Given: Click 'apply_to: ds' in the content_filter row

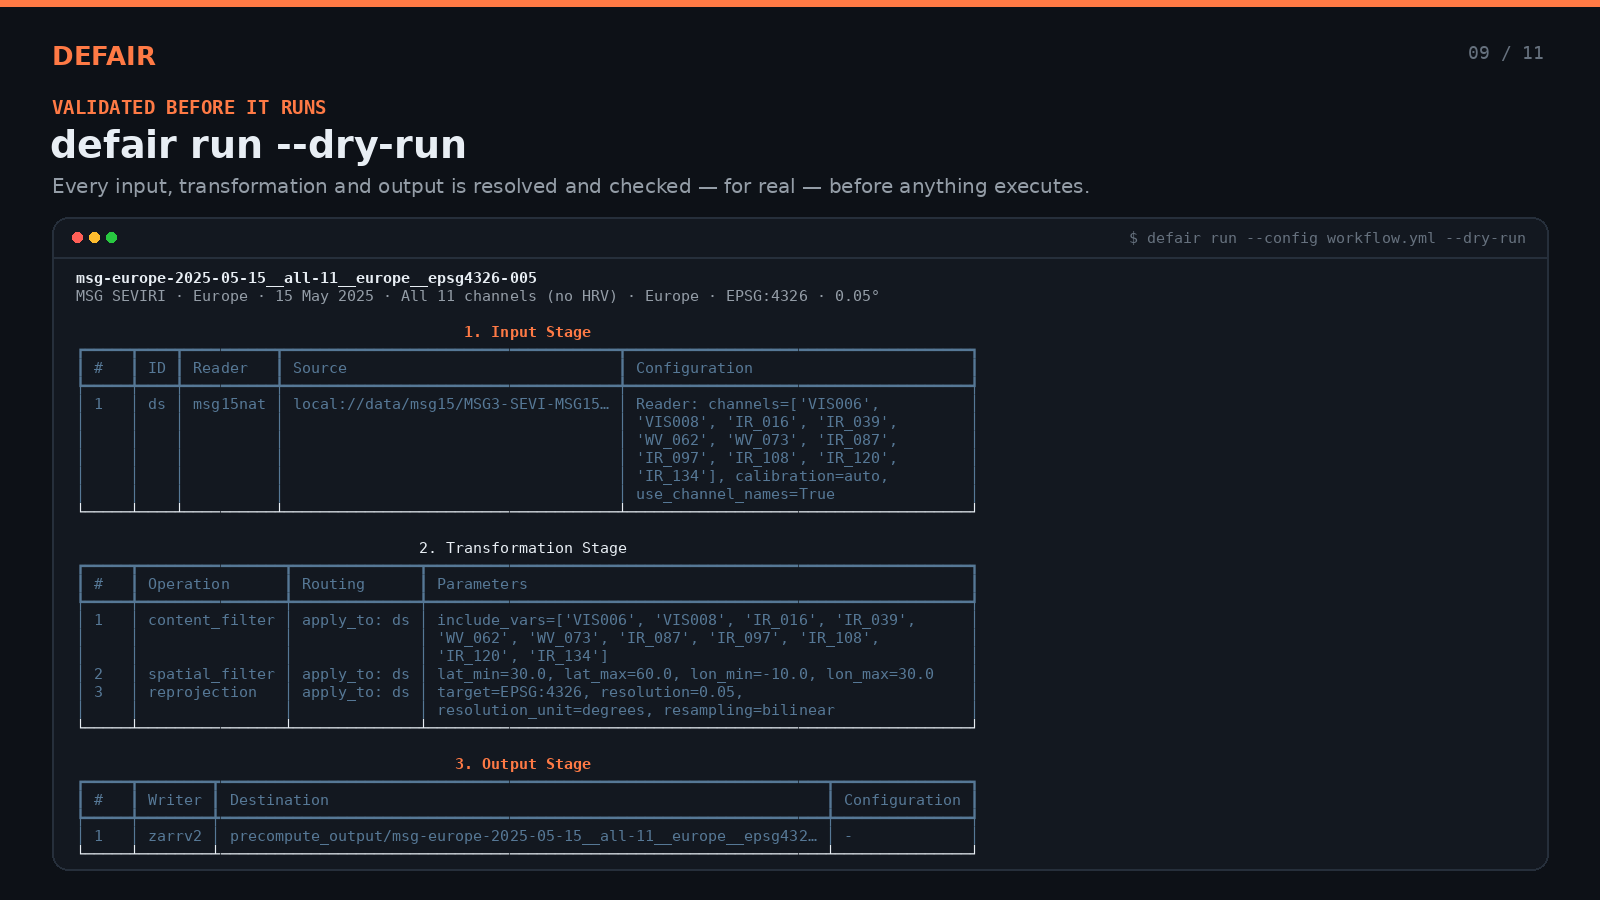Looking at the screenshot, I should coord(356,620).
